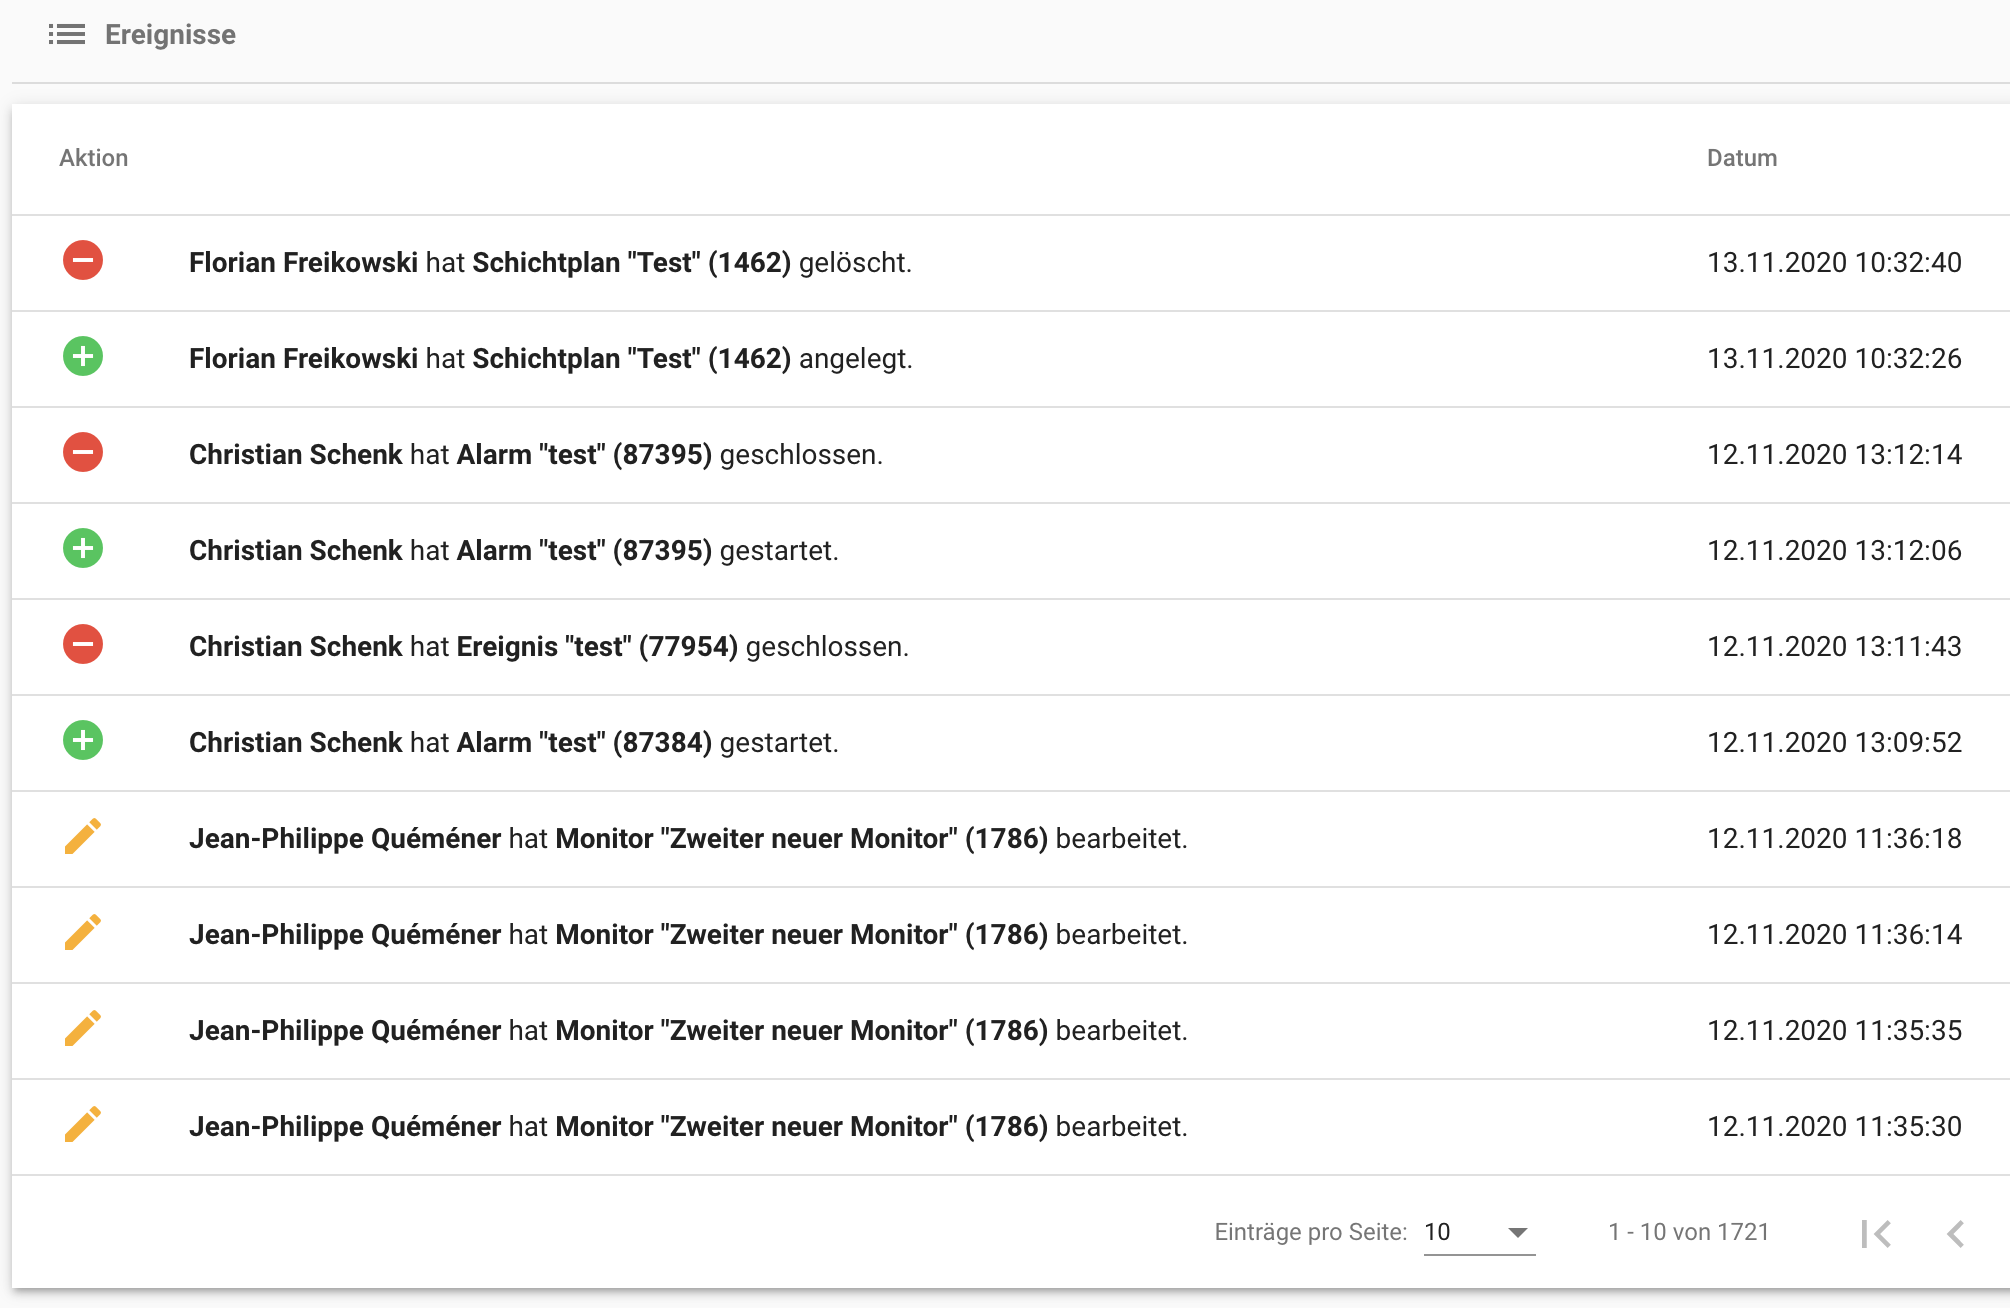Click red minus icon for deleted Schichtplan
Viewport: 2010px width, 1308px height.
83,261
